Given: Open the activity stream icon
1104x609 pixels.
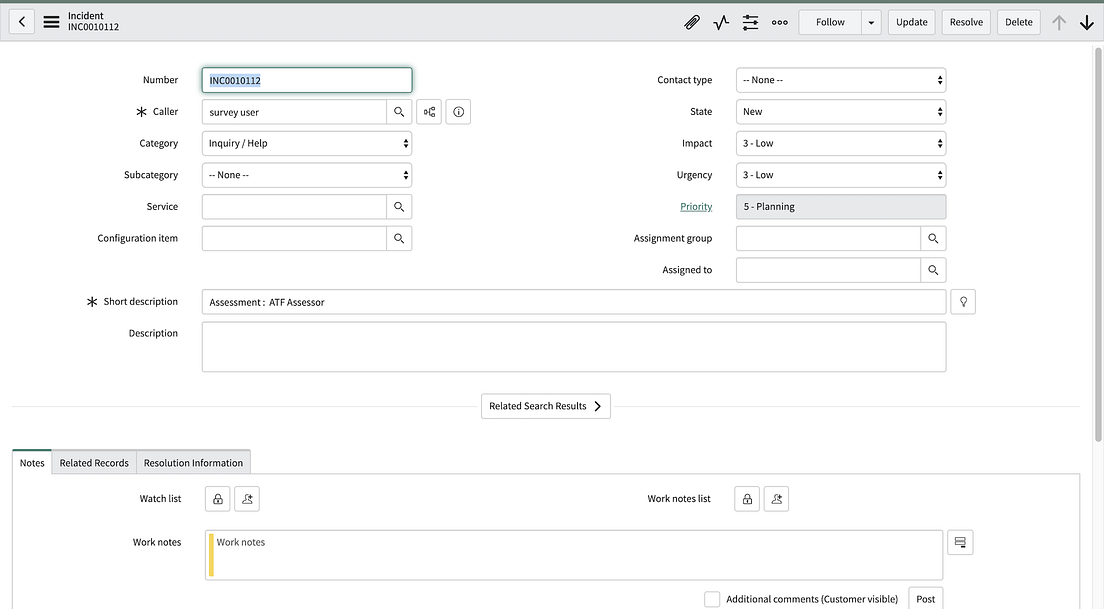Looking at the screenshot, I should pos(721,21).
